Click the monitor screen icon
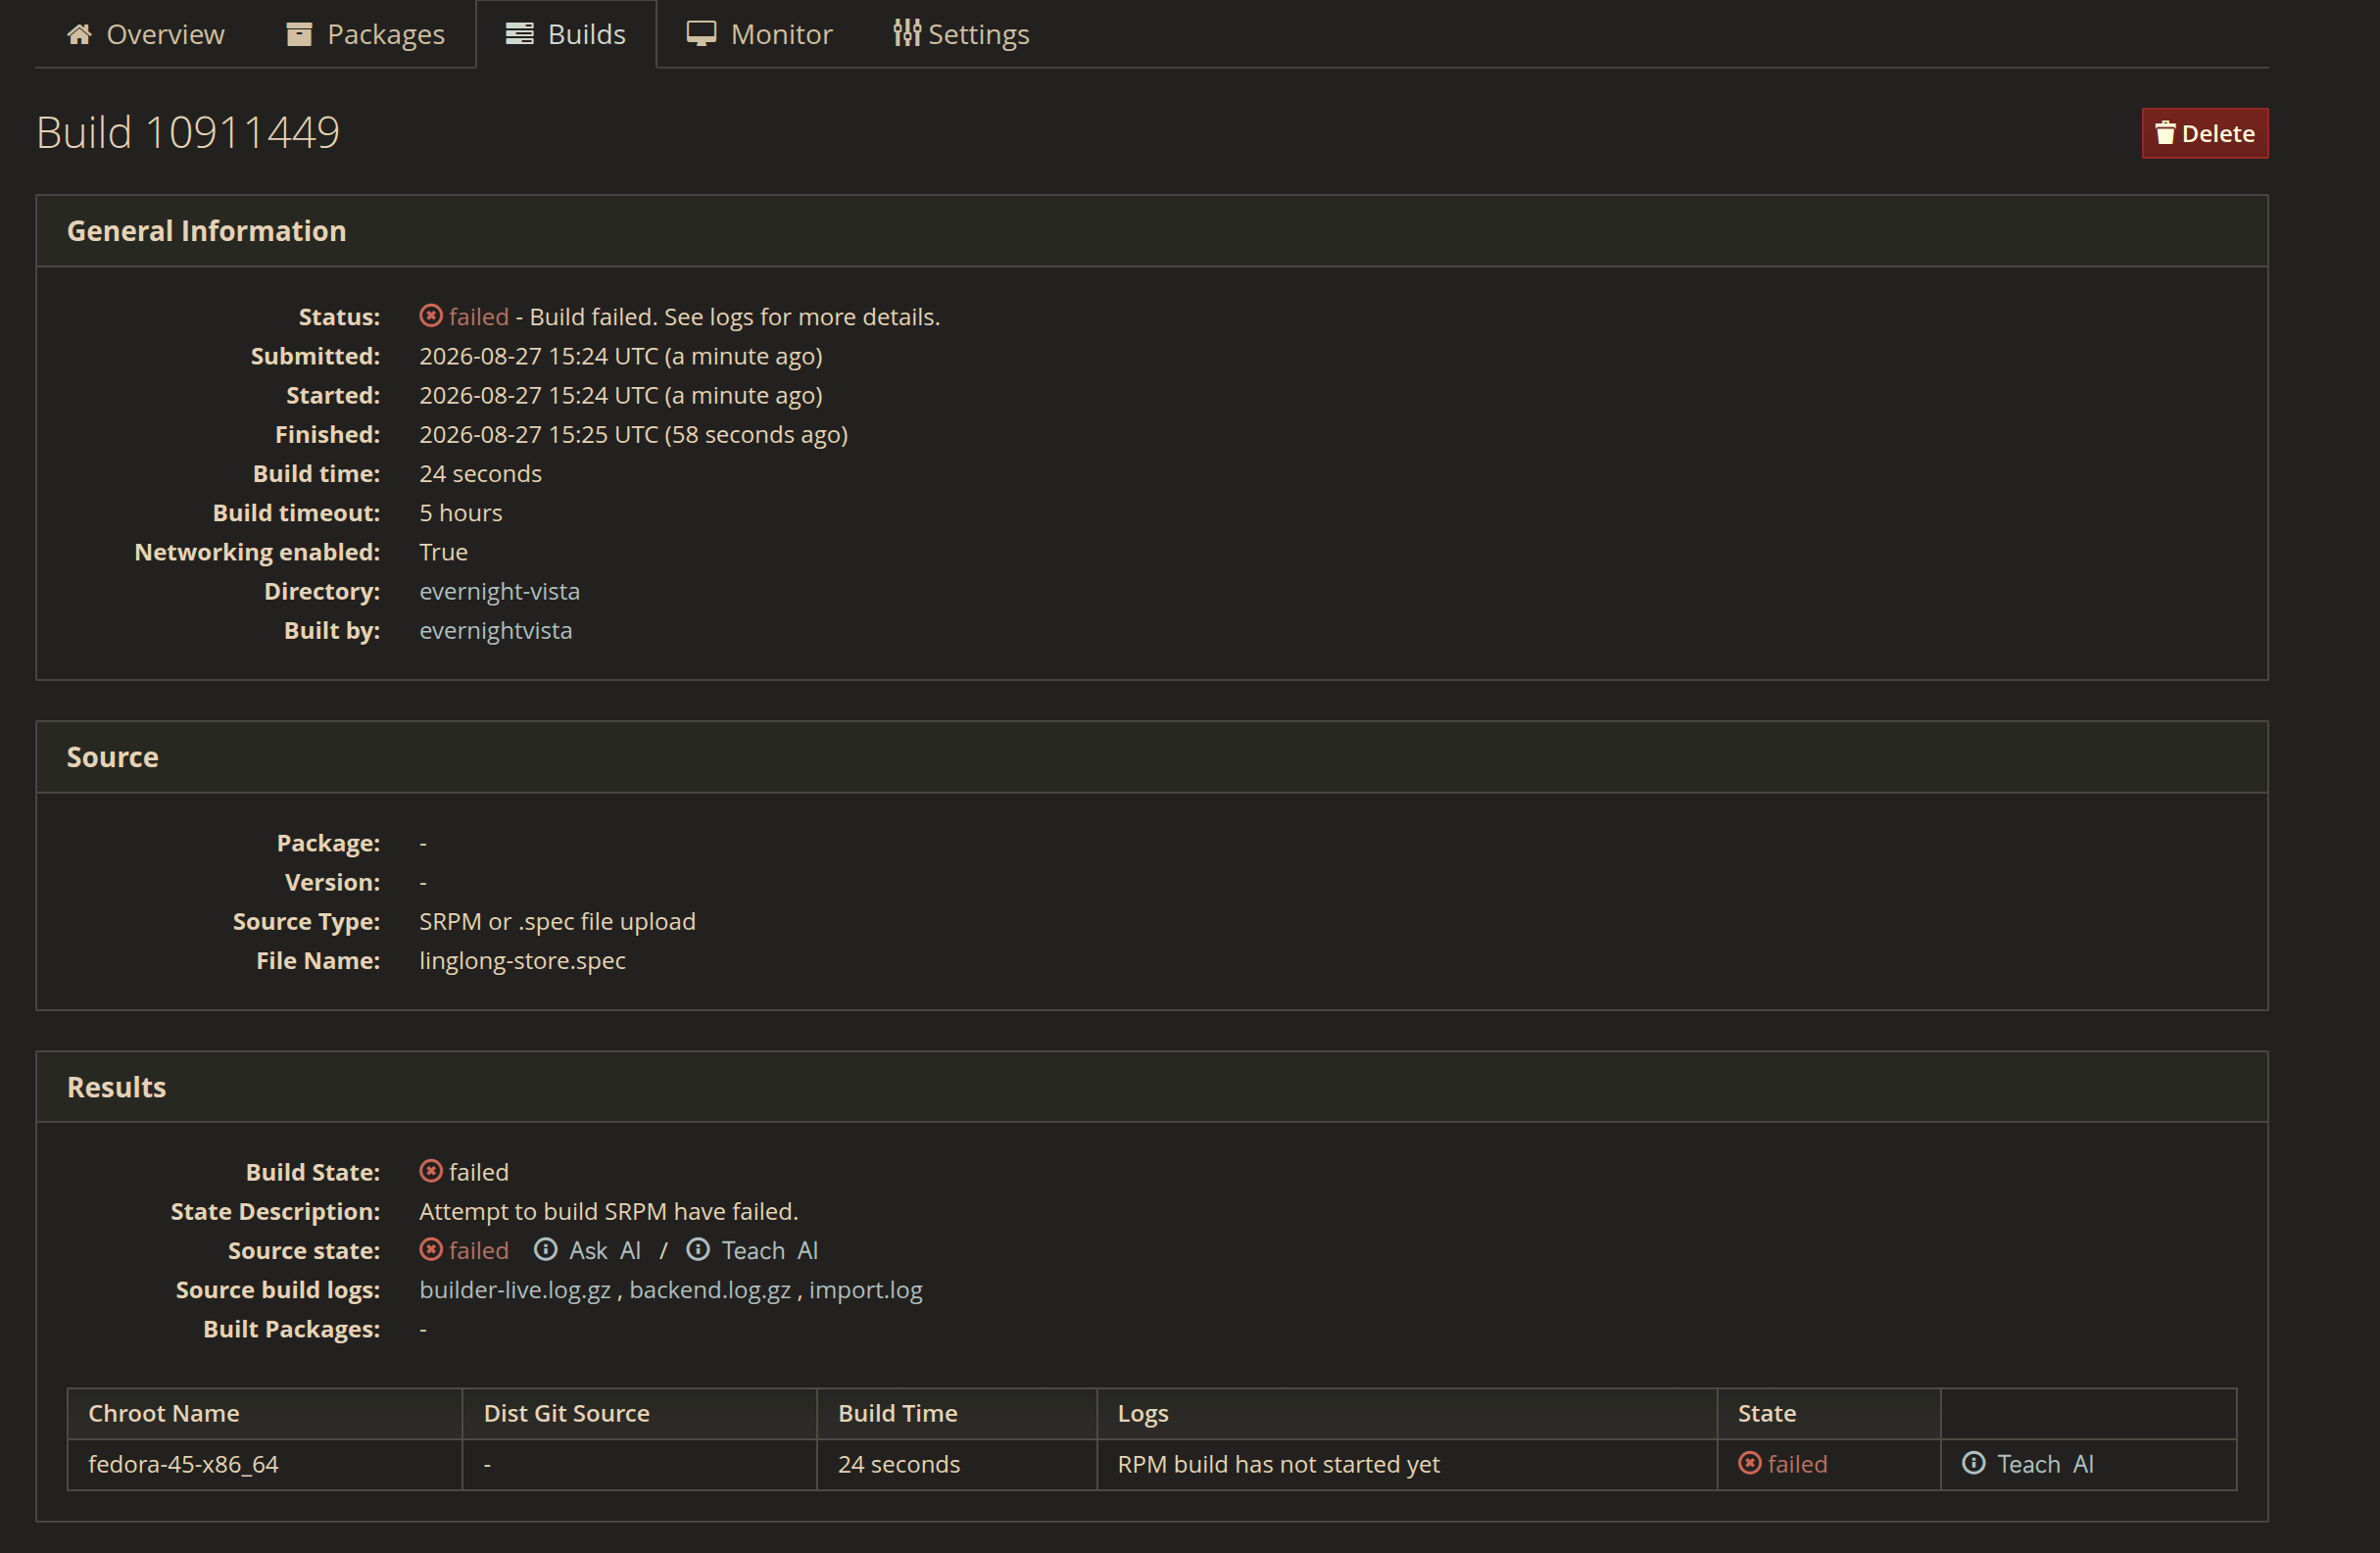 pos(701,34)
